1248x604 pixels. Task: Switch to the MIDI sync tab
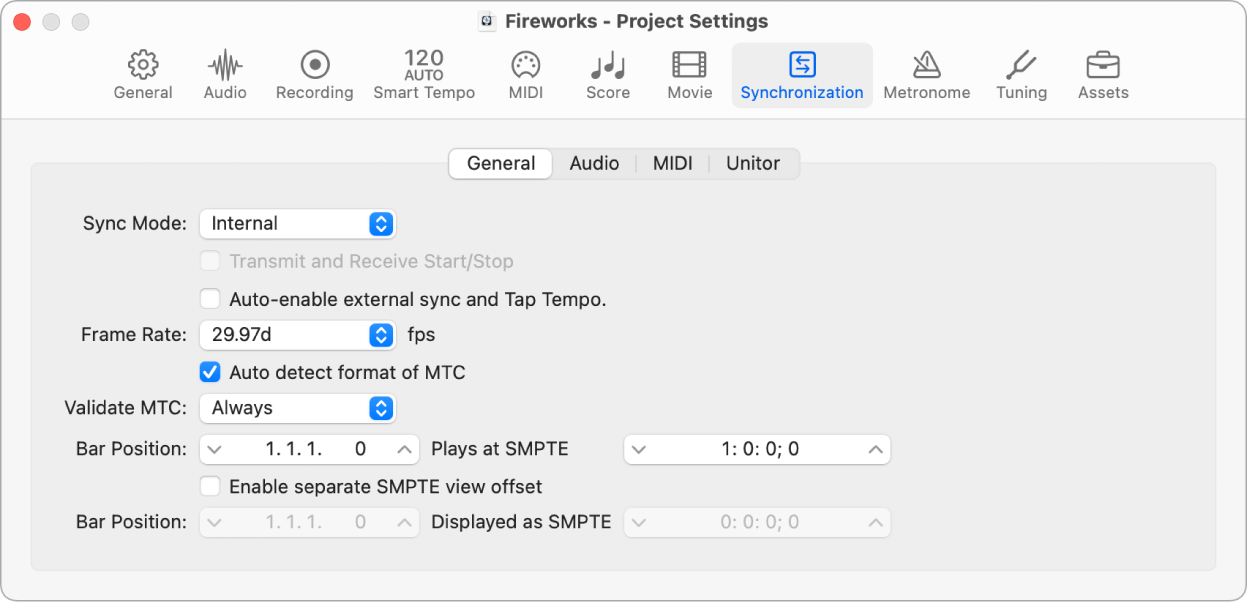coord(672,163)
